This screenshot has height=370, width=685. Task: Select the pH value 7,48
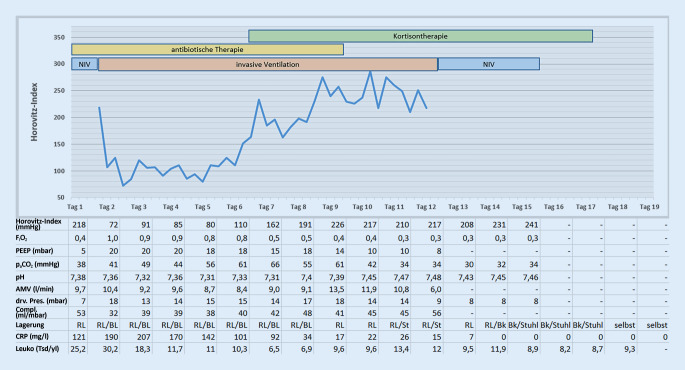click(x=434, y=277)
